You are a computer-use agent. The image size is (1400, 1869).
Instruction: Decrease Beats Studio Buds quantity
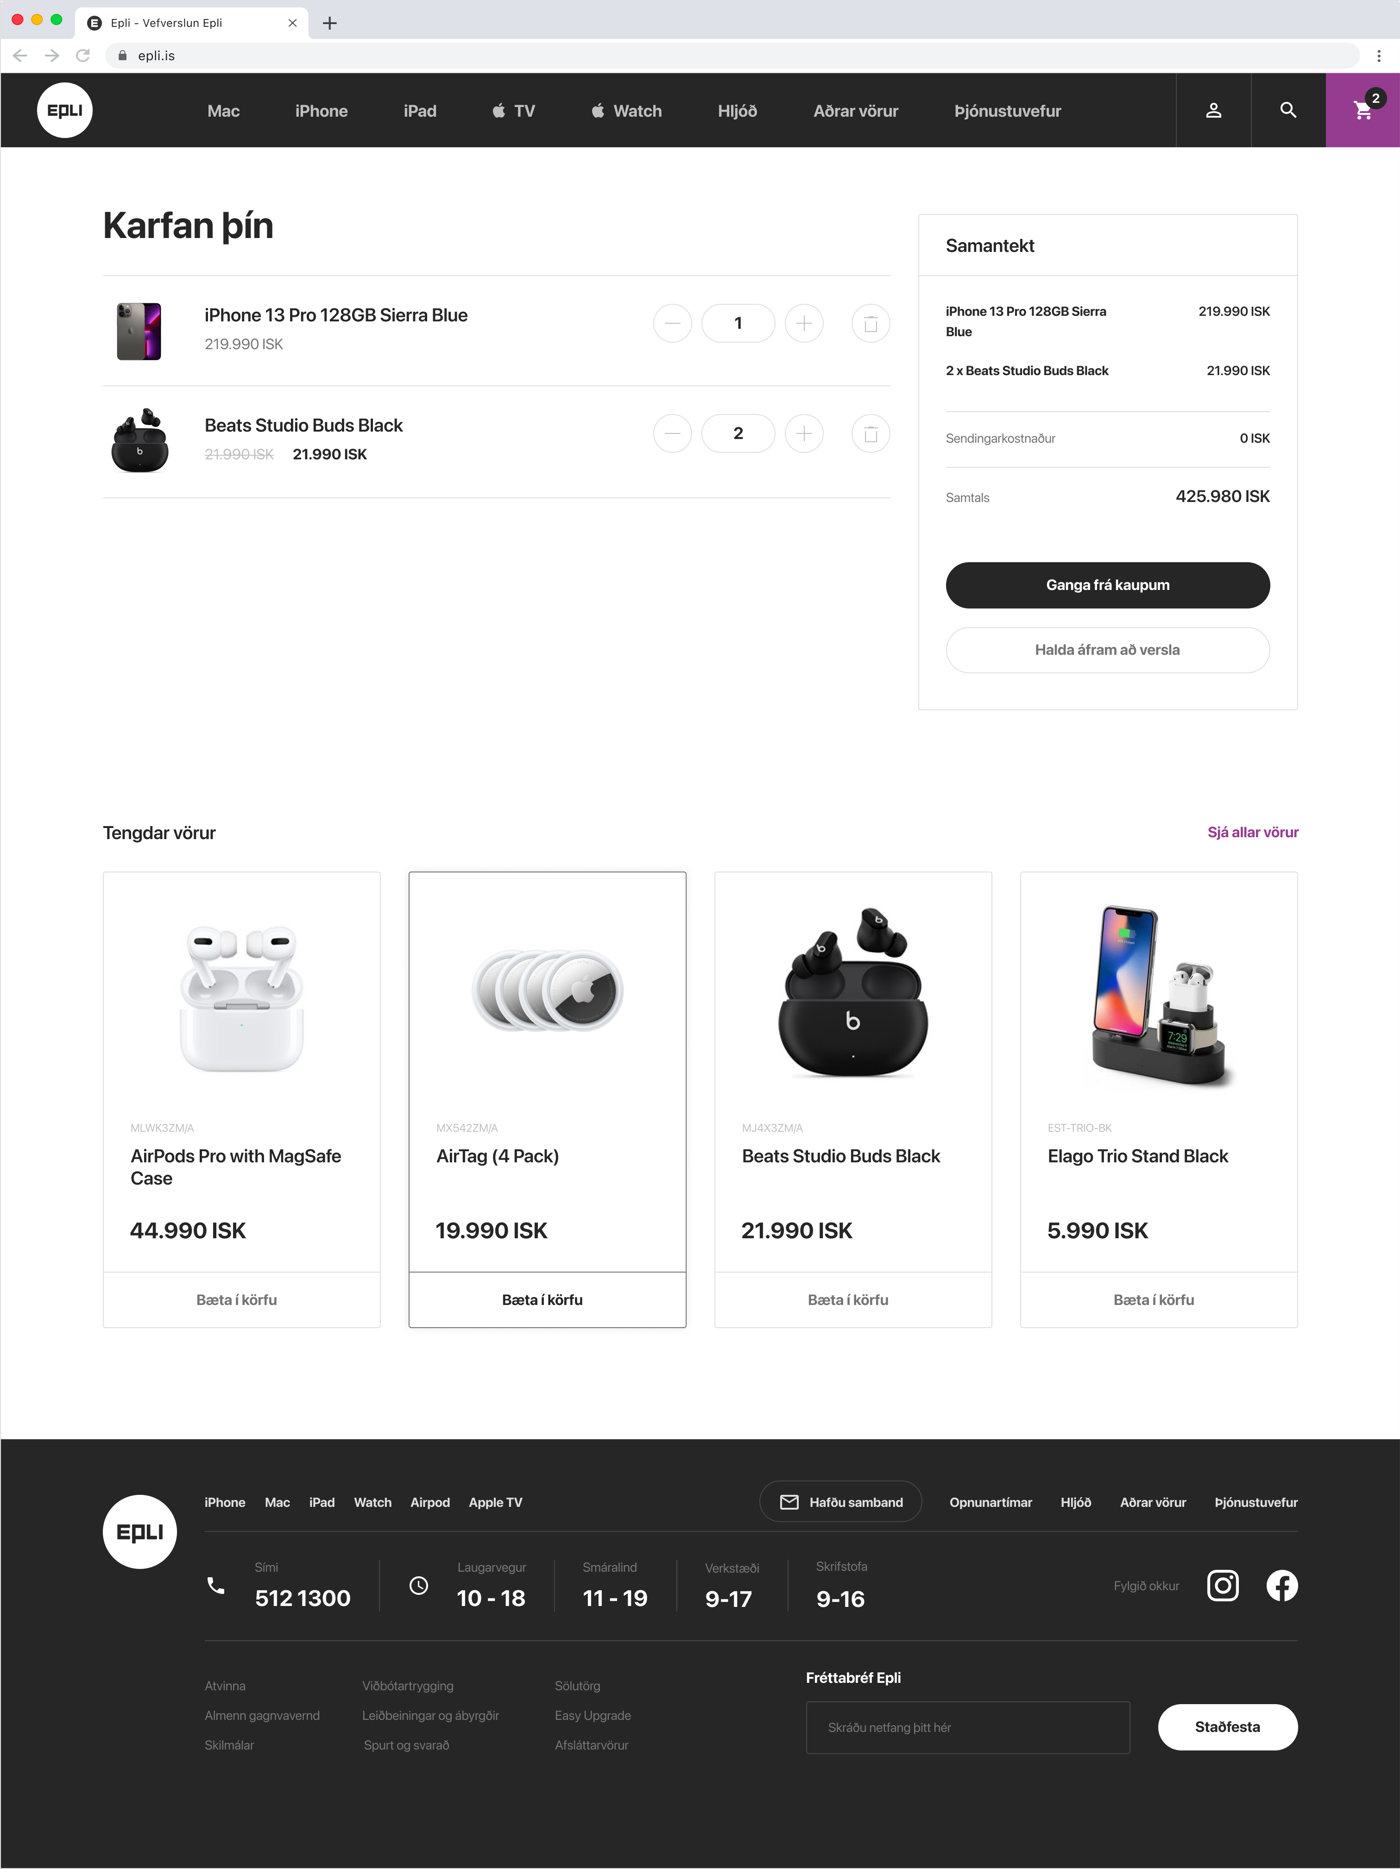672,433
